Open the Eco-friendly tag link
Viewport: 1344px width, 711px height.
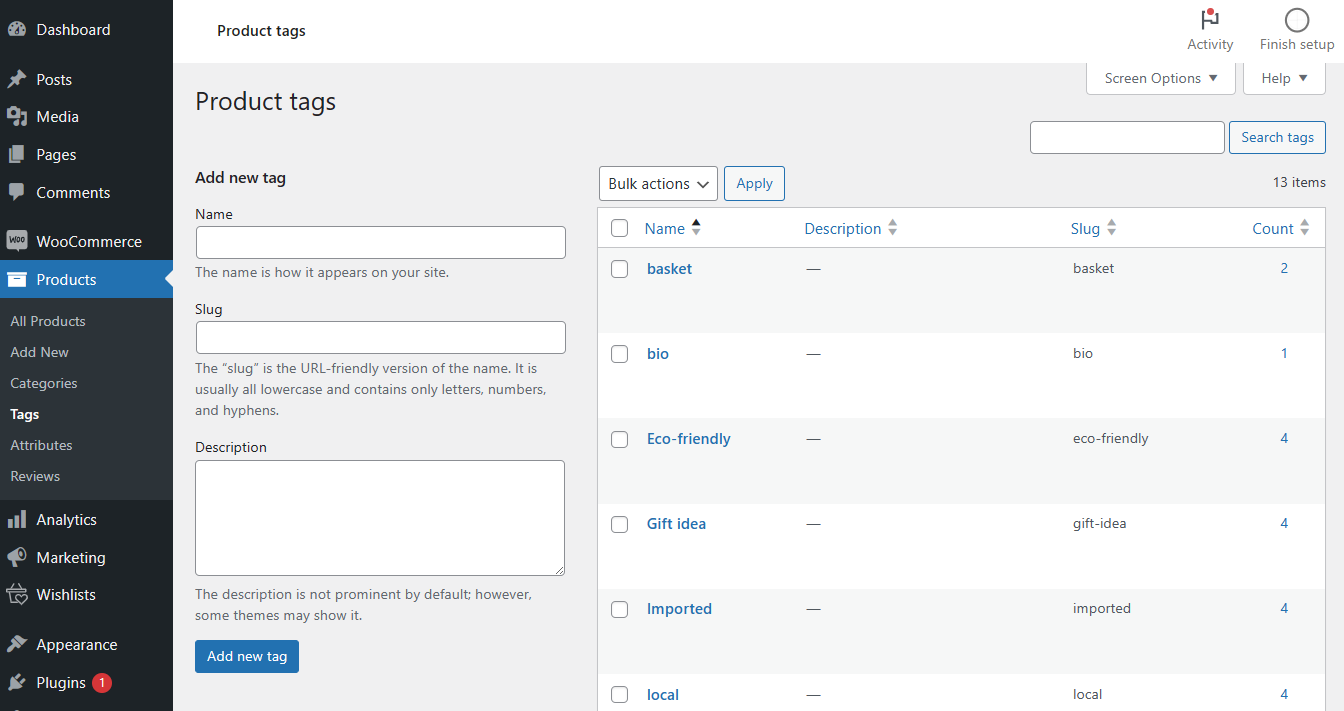(x=689, y=439)
